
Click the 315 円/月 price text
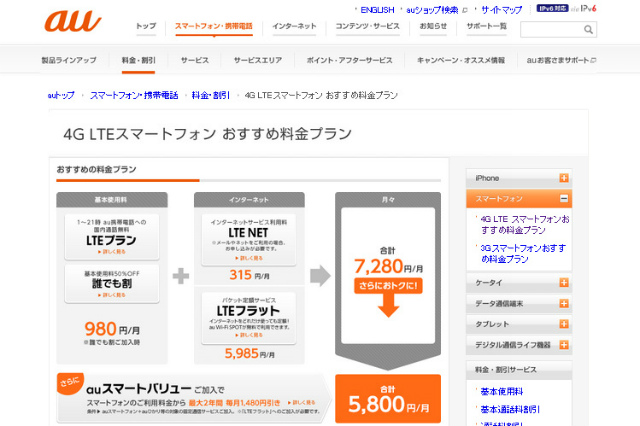click(249, 275)
